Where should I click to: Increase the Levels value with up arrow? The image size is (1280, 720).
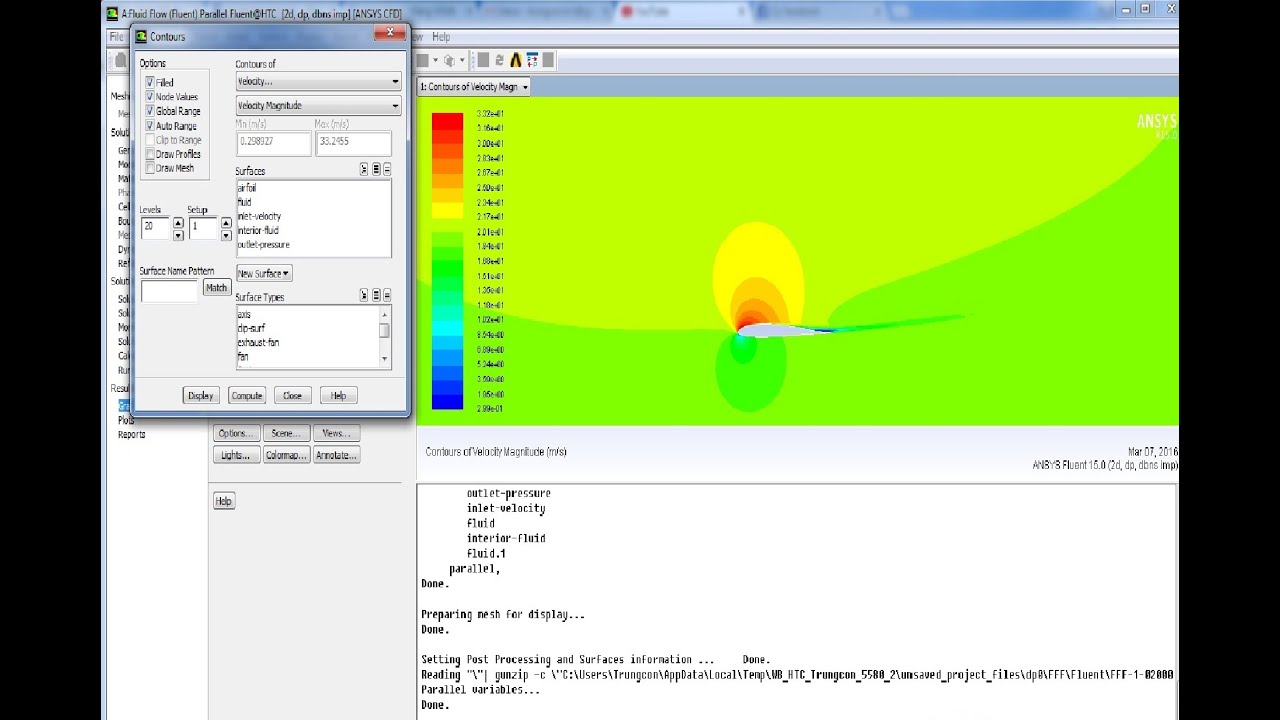point(178,223)
